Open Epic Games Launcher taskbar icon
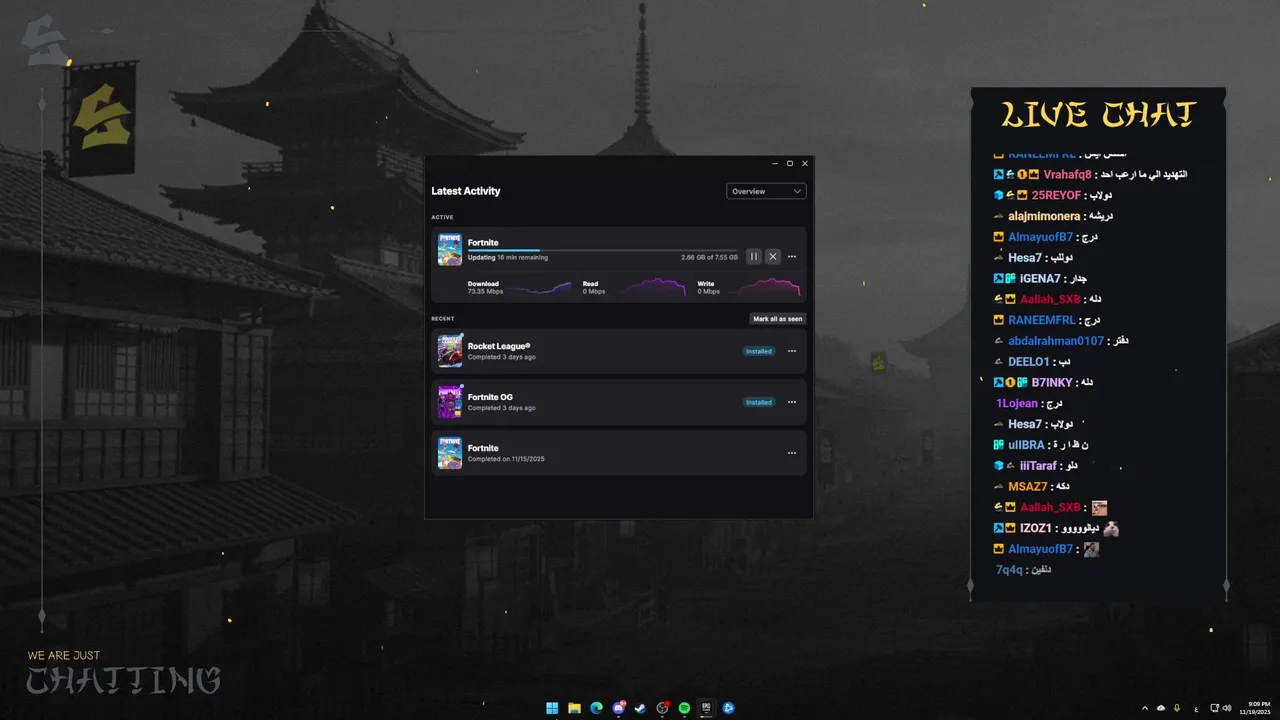Viewport: 1280px width, 720px height. point(706,708)
